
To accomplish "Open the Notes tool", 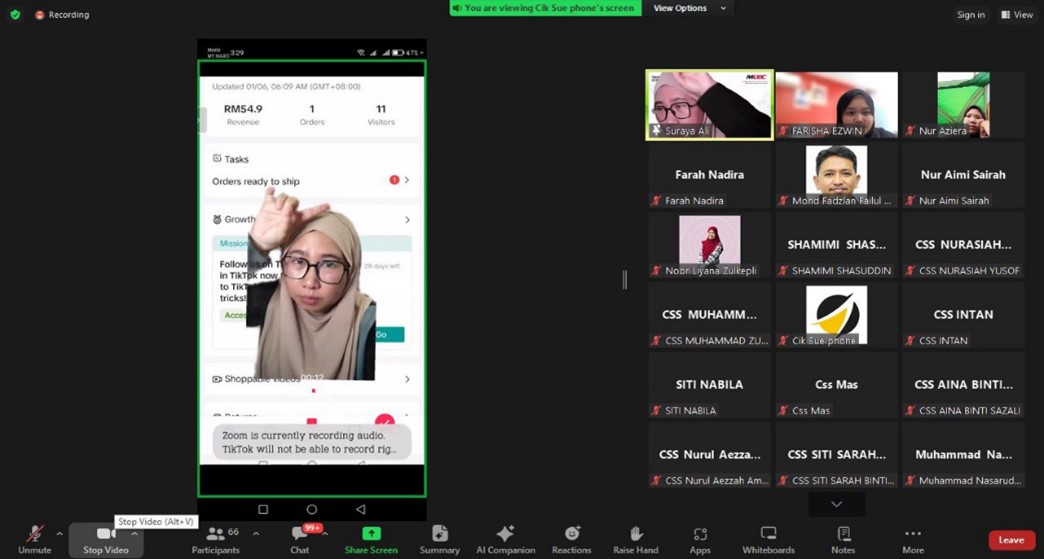I will [842, 538].
